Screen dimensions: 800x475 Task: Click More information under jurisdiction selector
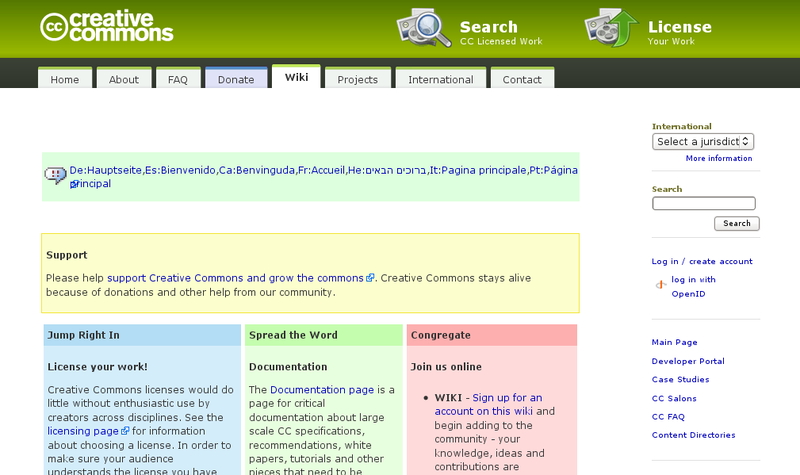[x=718, y=158]
